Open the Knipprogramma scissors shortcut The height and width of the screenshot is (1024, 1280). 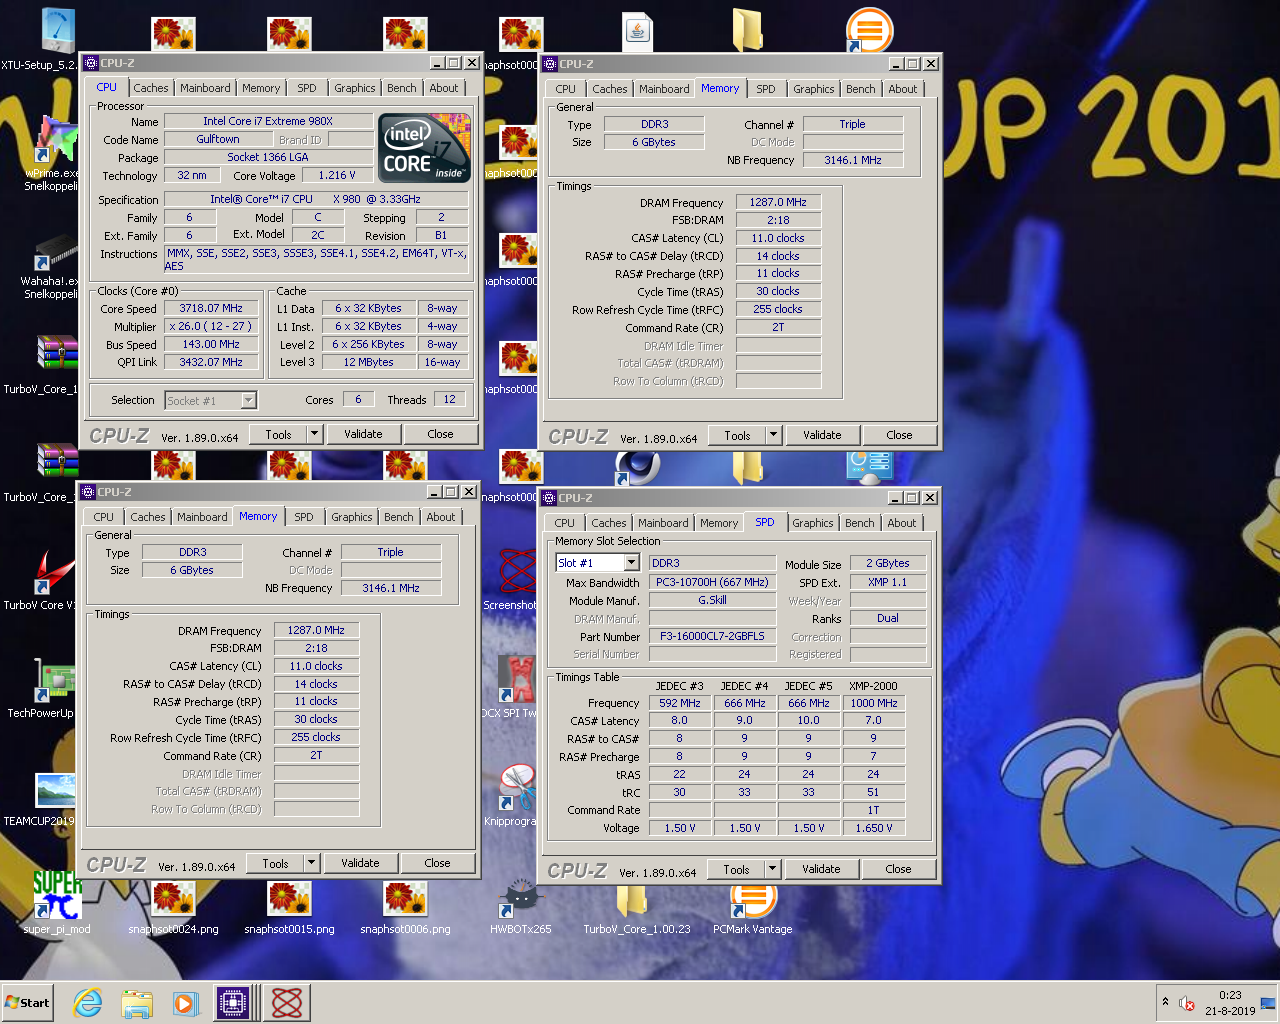click(517, 788)
